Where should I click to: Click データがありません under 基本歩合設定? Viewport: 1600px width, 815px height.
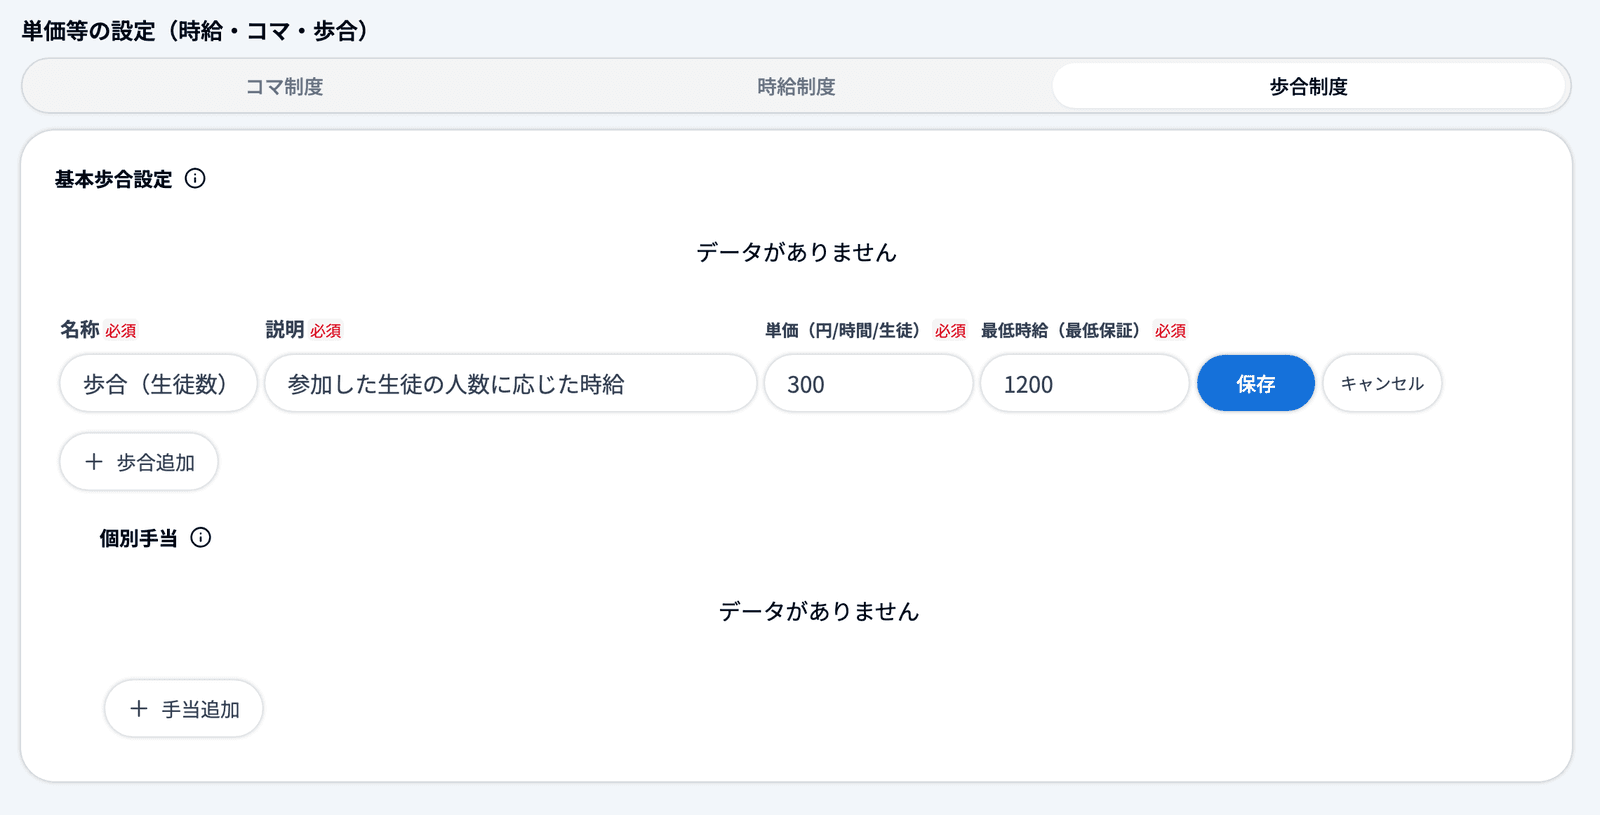(796, 252)
